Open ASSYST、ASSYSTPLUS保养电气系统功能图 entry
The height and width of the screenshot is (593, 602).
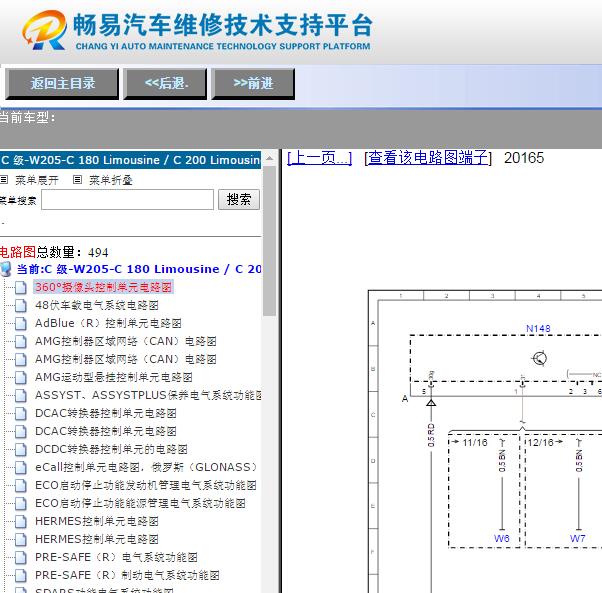148,395
